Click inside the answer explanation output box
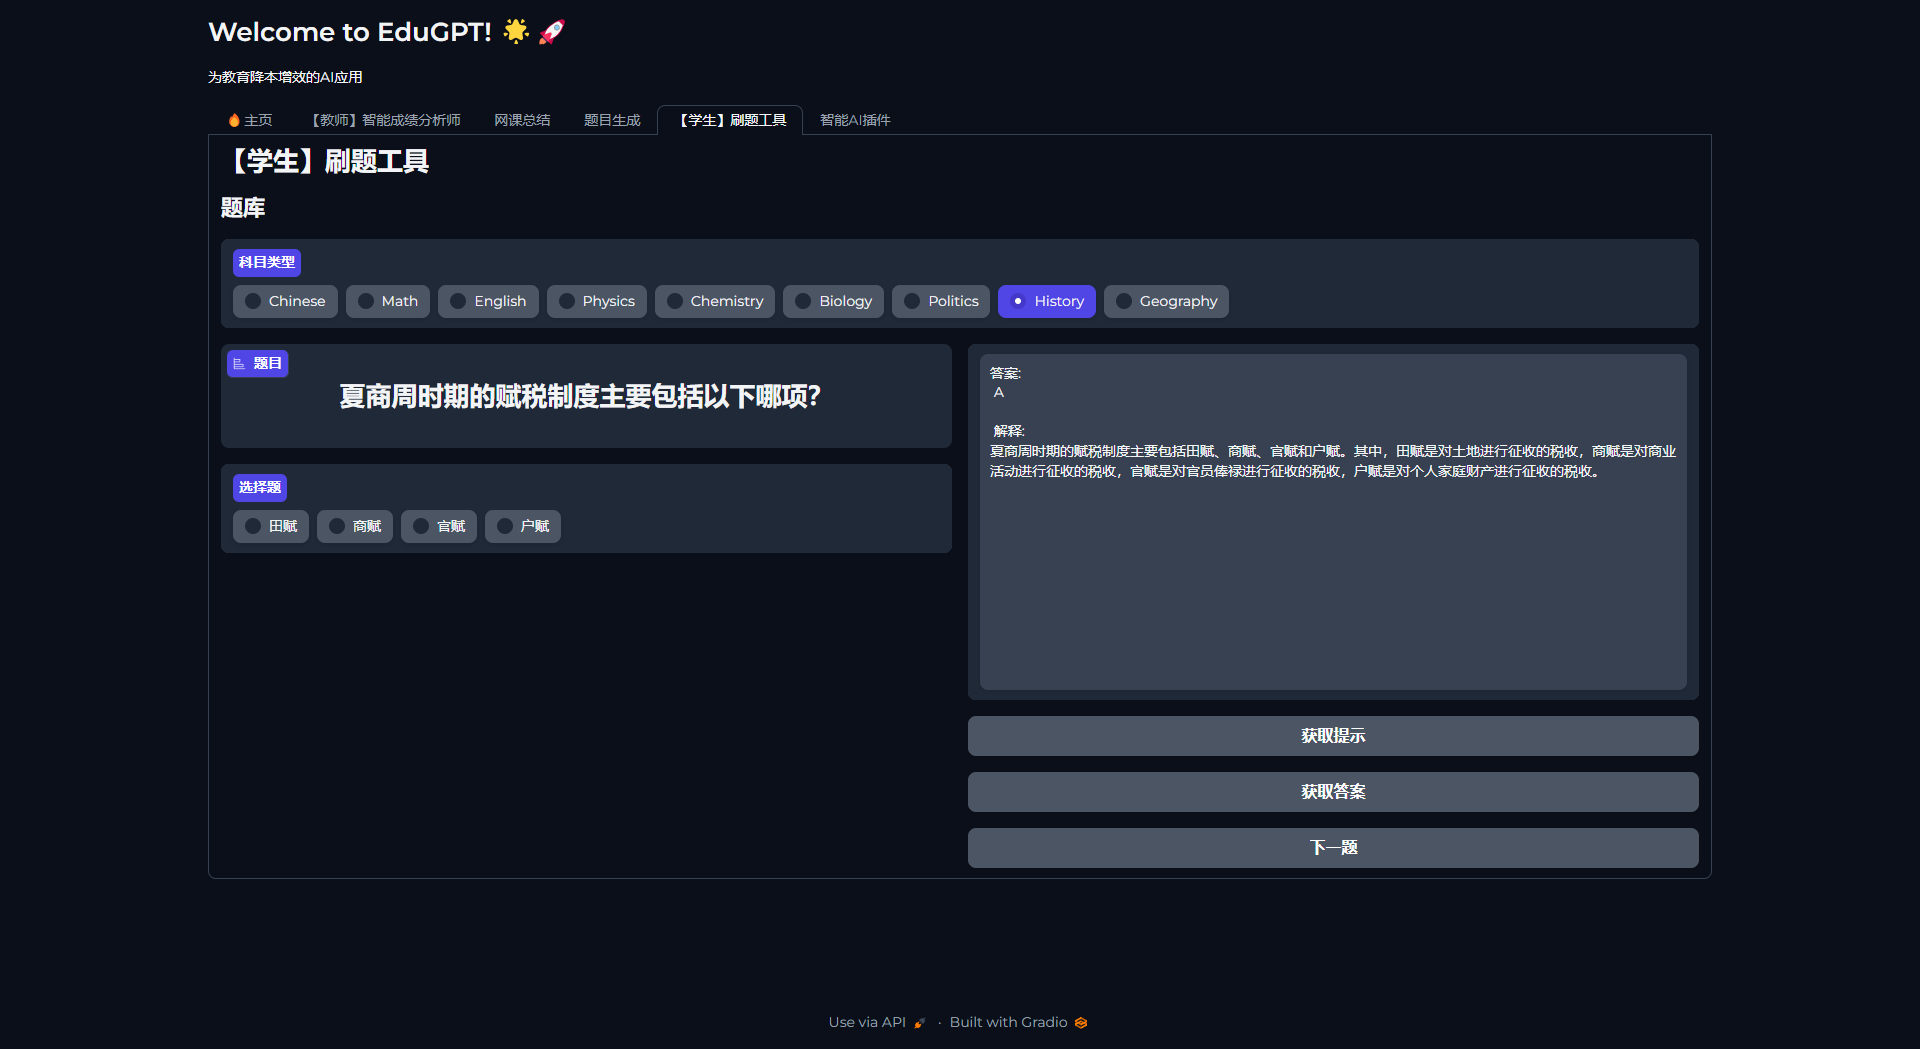Screen dimensions: 1920x1049 pos(1332,520)
